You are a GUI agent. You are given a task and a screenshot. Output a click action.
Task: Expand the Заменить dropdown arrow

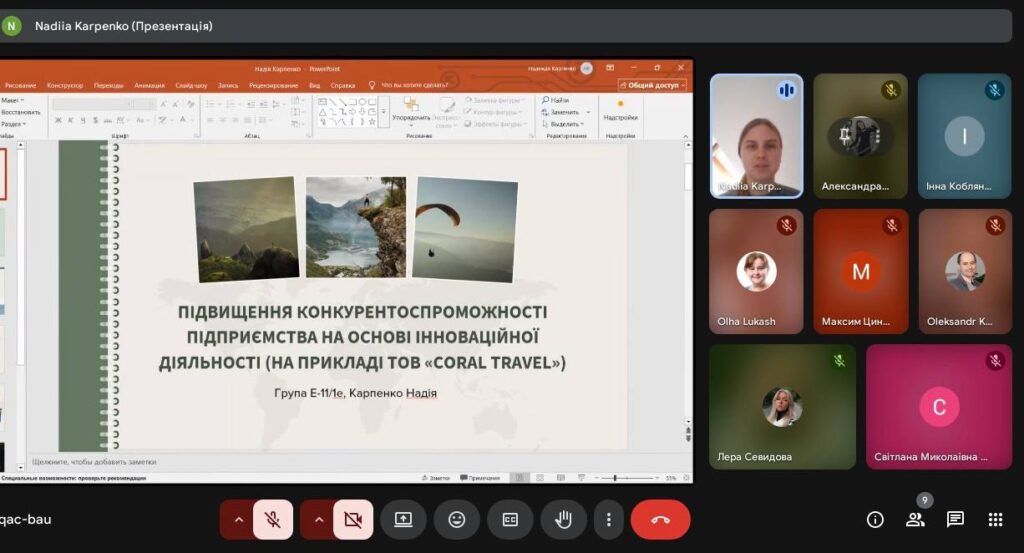pos(588,112)
